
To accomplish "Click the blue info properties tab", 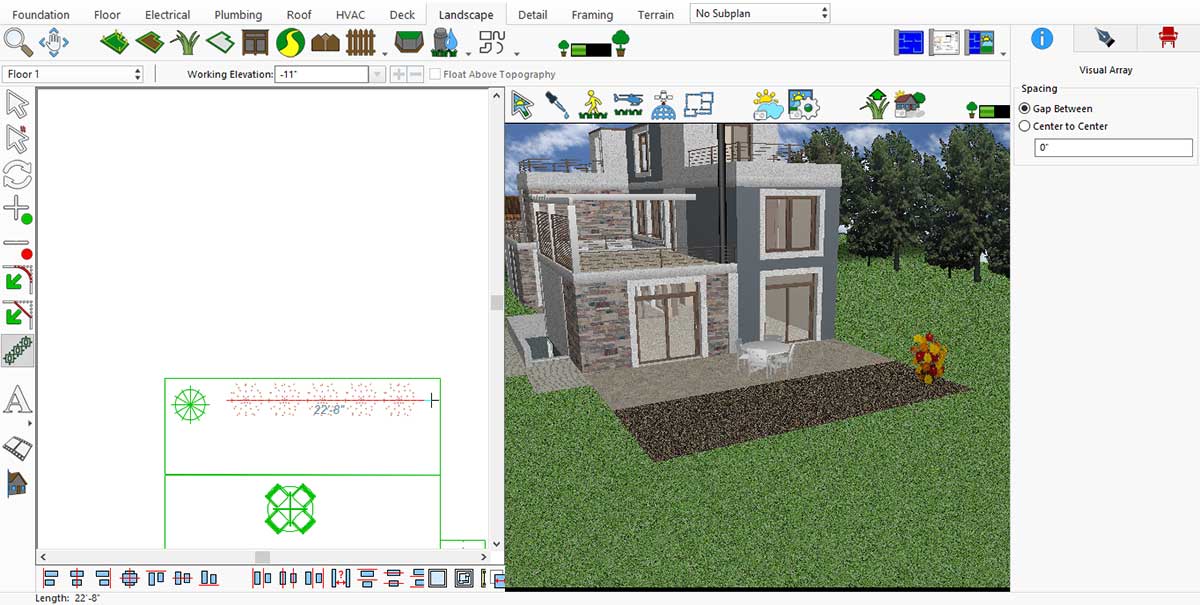I will (1042, 38).
